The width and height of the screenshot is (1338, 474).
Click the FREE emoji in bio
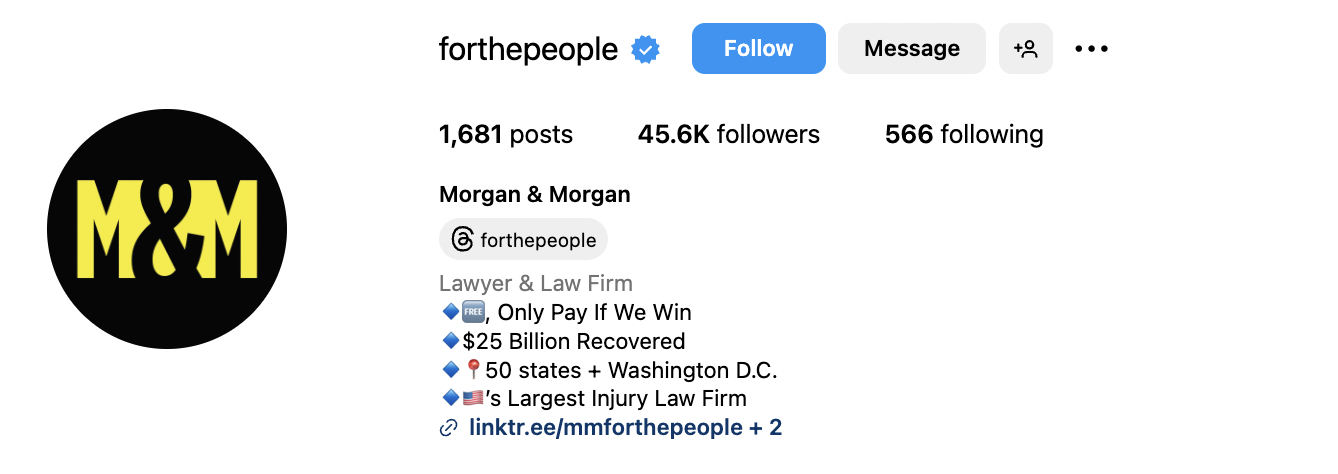pyautogui.click(x=474, y=312)
